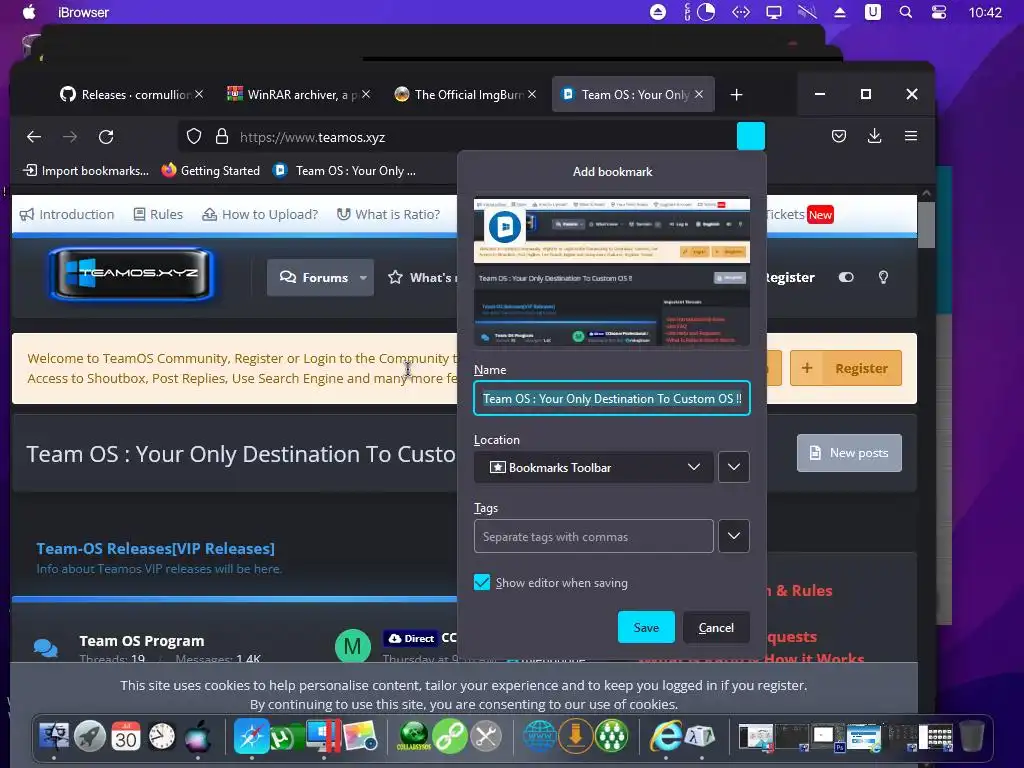
Task: Open the orange download arrow dock icon
Action: pyautogui.click(x=575, y=736)
